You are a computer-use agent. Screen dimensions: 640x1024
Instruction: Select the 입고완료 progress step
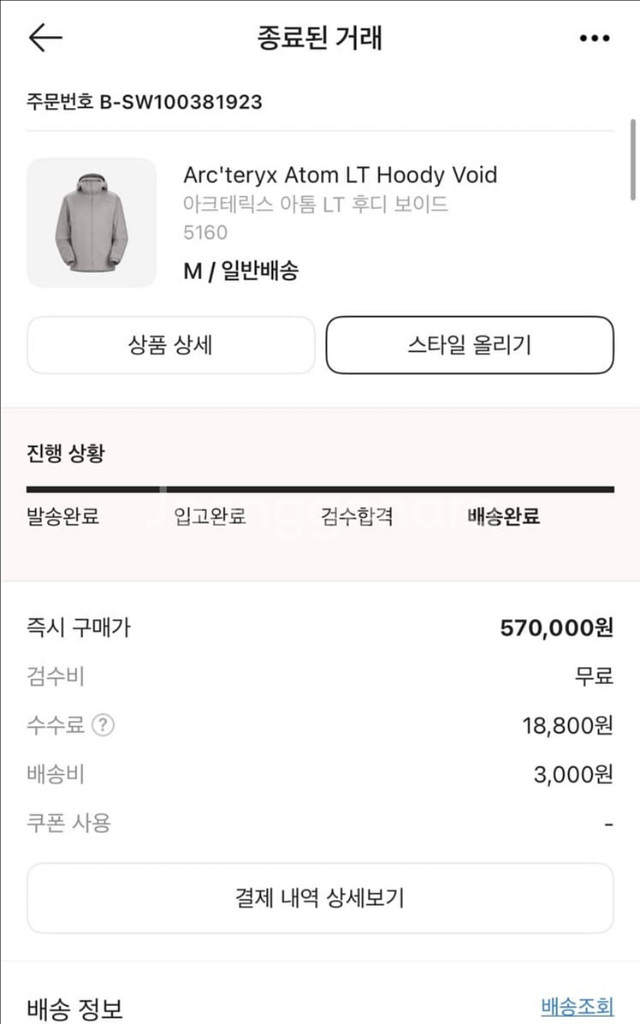pyautogui.click(x=210, y=517)
